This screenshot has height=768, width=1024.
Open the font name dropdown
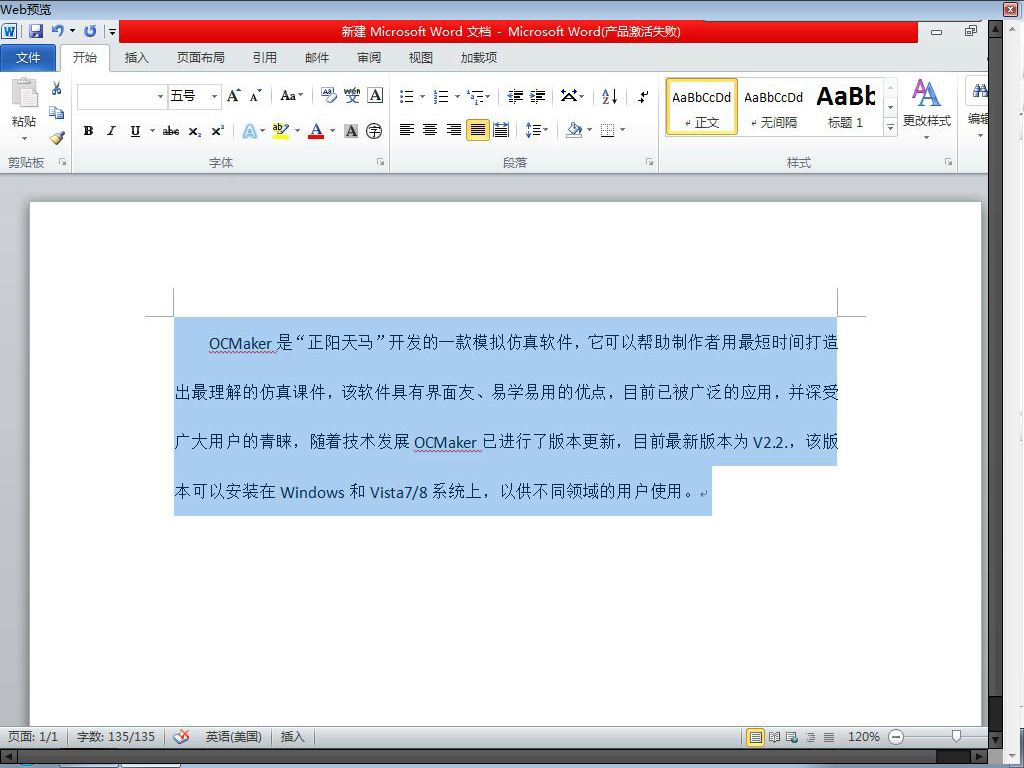click(x=160, y=97)
